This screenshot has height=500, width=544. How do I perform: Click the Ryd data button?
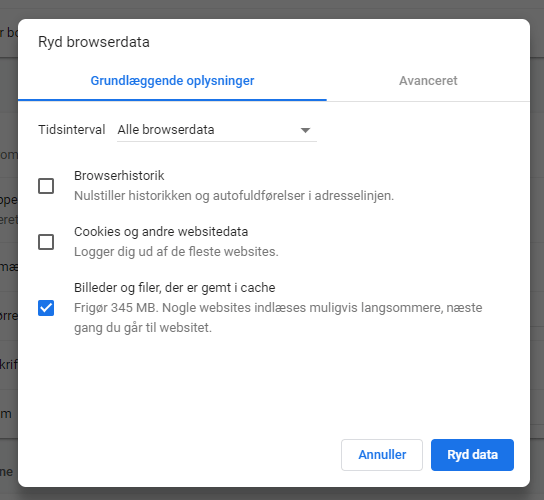pos(472,455)
